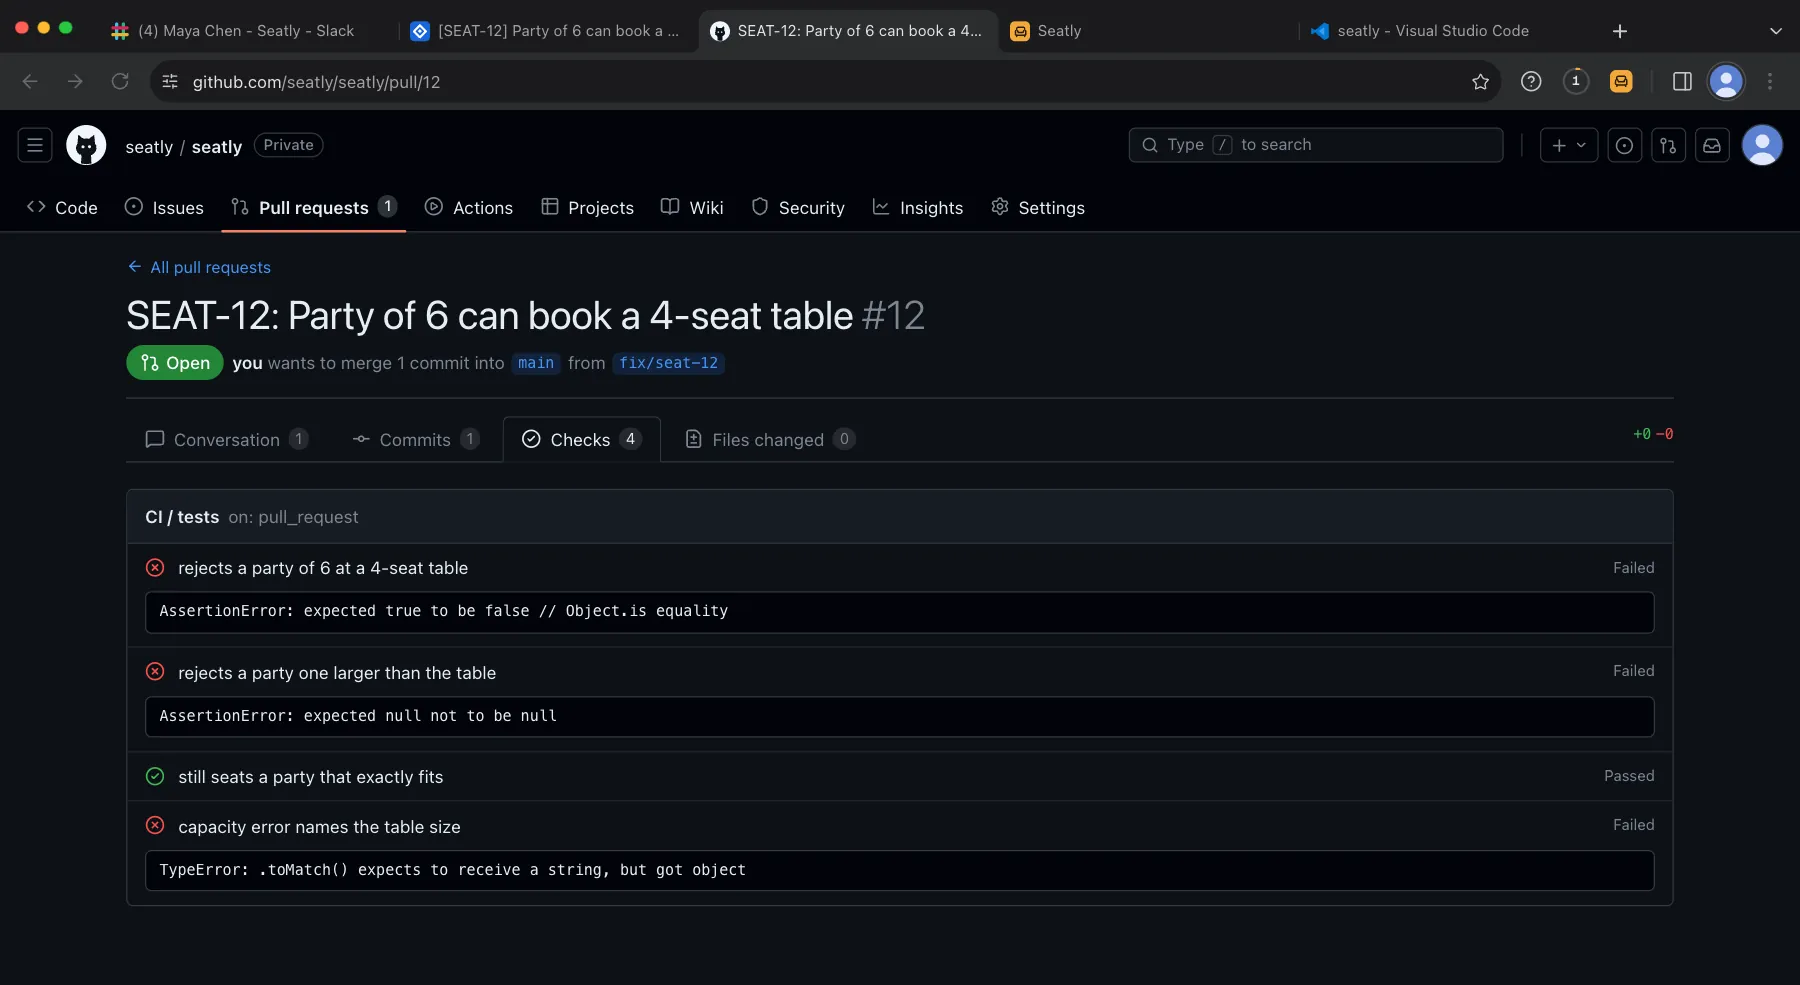This screenshot has width=1800, height=985.
Task: Open the Files changed tab
Action: [x=770, y=439]
